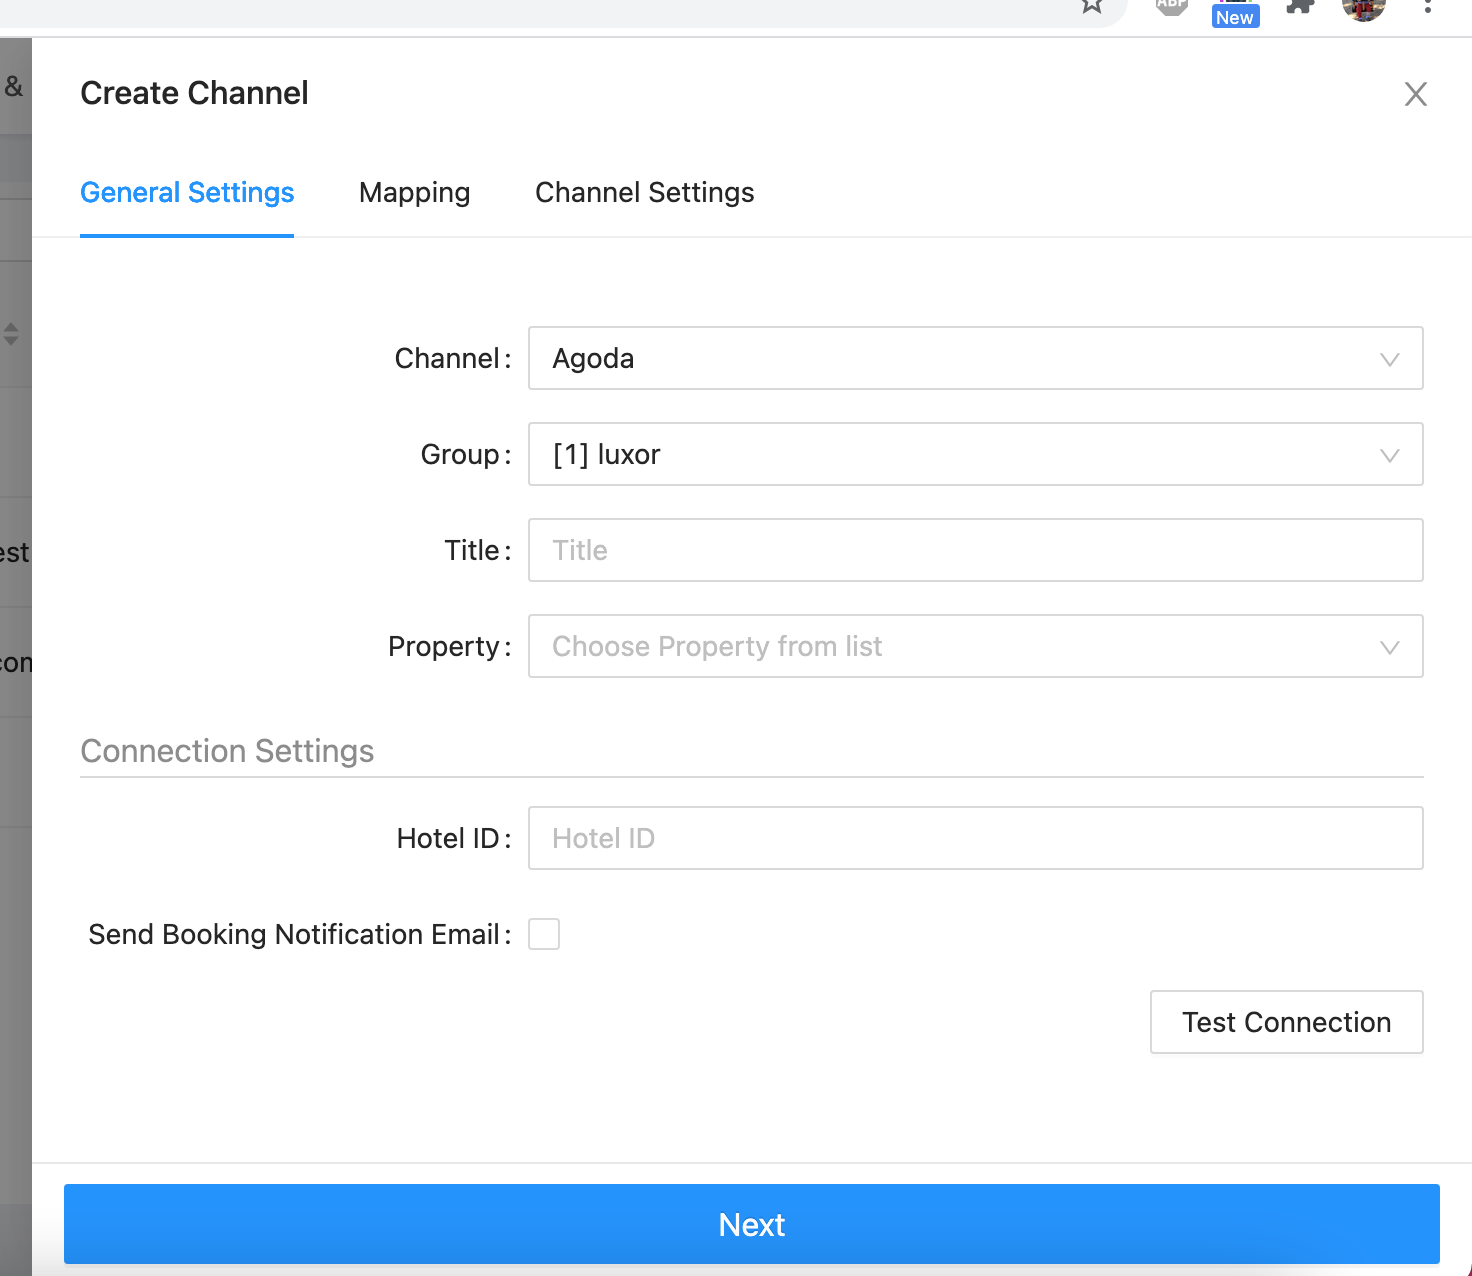The width and height of the screenshot is (1472, 1276).
Task: Open the extension with the New badge
Action: tap(1235, 10)
